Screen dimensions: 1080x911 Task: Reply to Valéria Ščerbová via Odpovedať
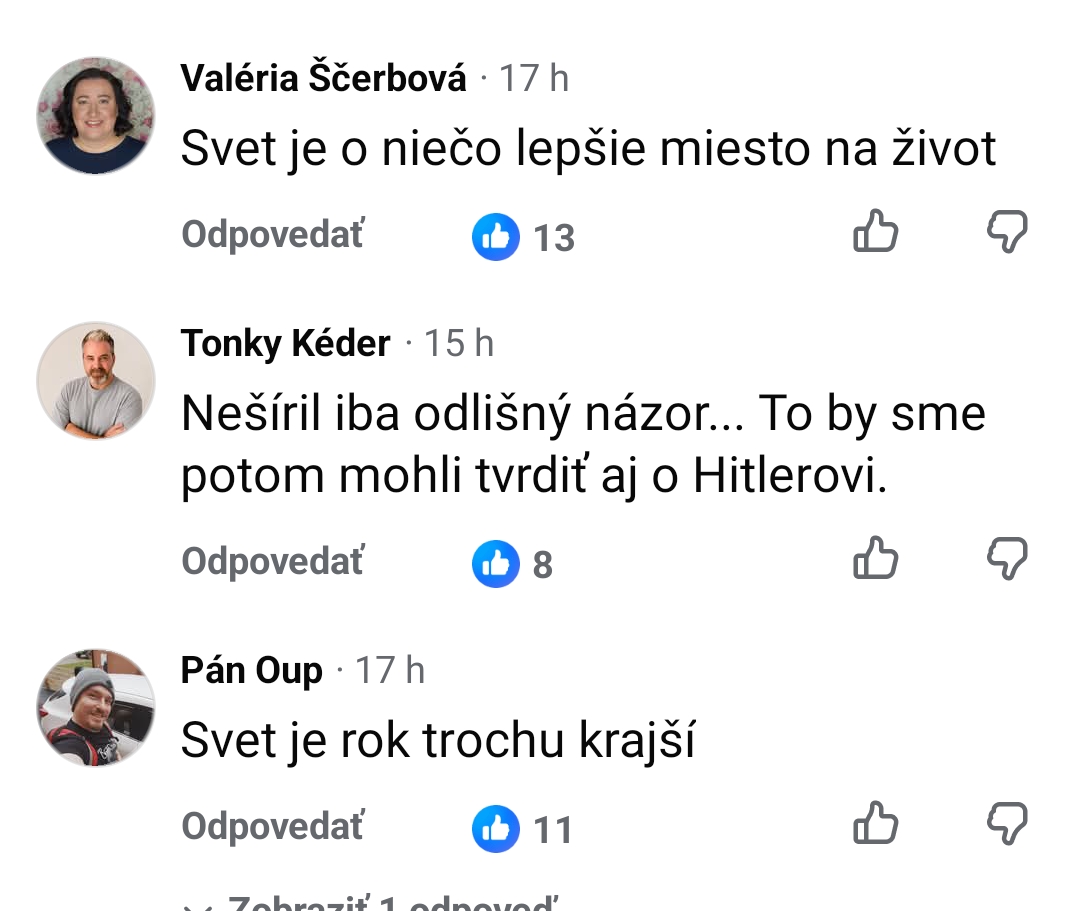pyautogui.click(x=273, y=234)
